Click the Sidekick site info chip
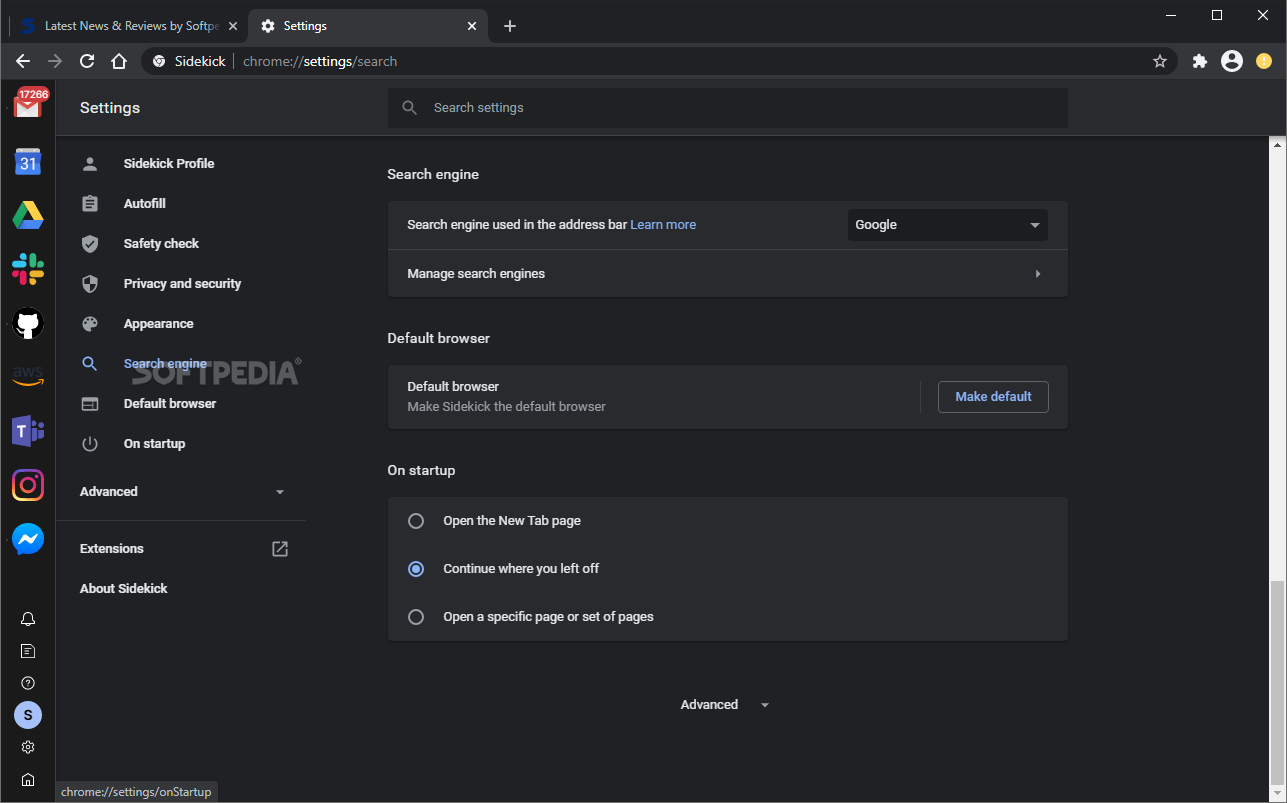Viewport: 1287px width, 803px height. coord(189,62)
